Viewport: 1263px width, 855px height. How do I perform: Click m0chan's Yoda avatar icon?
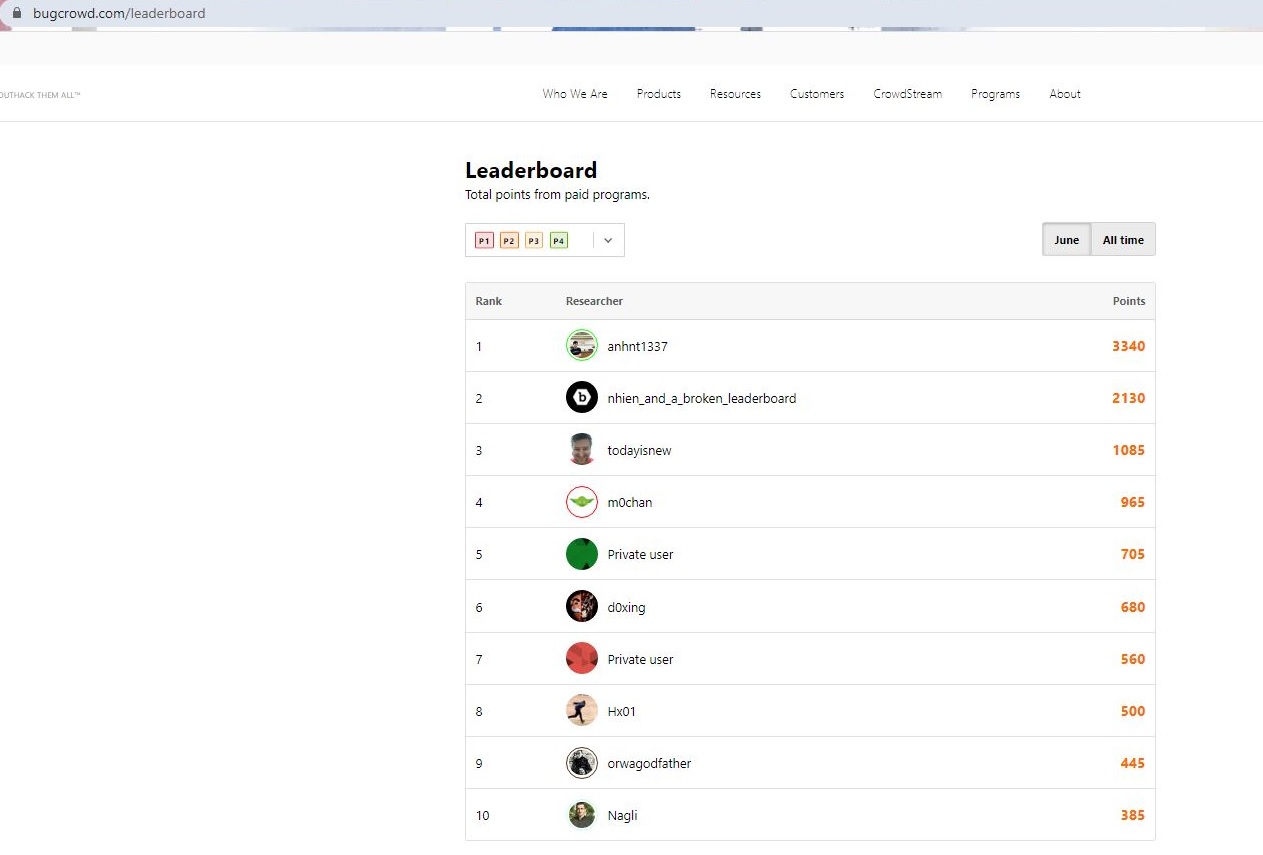581,502
